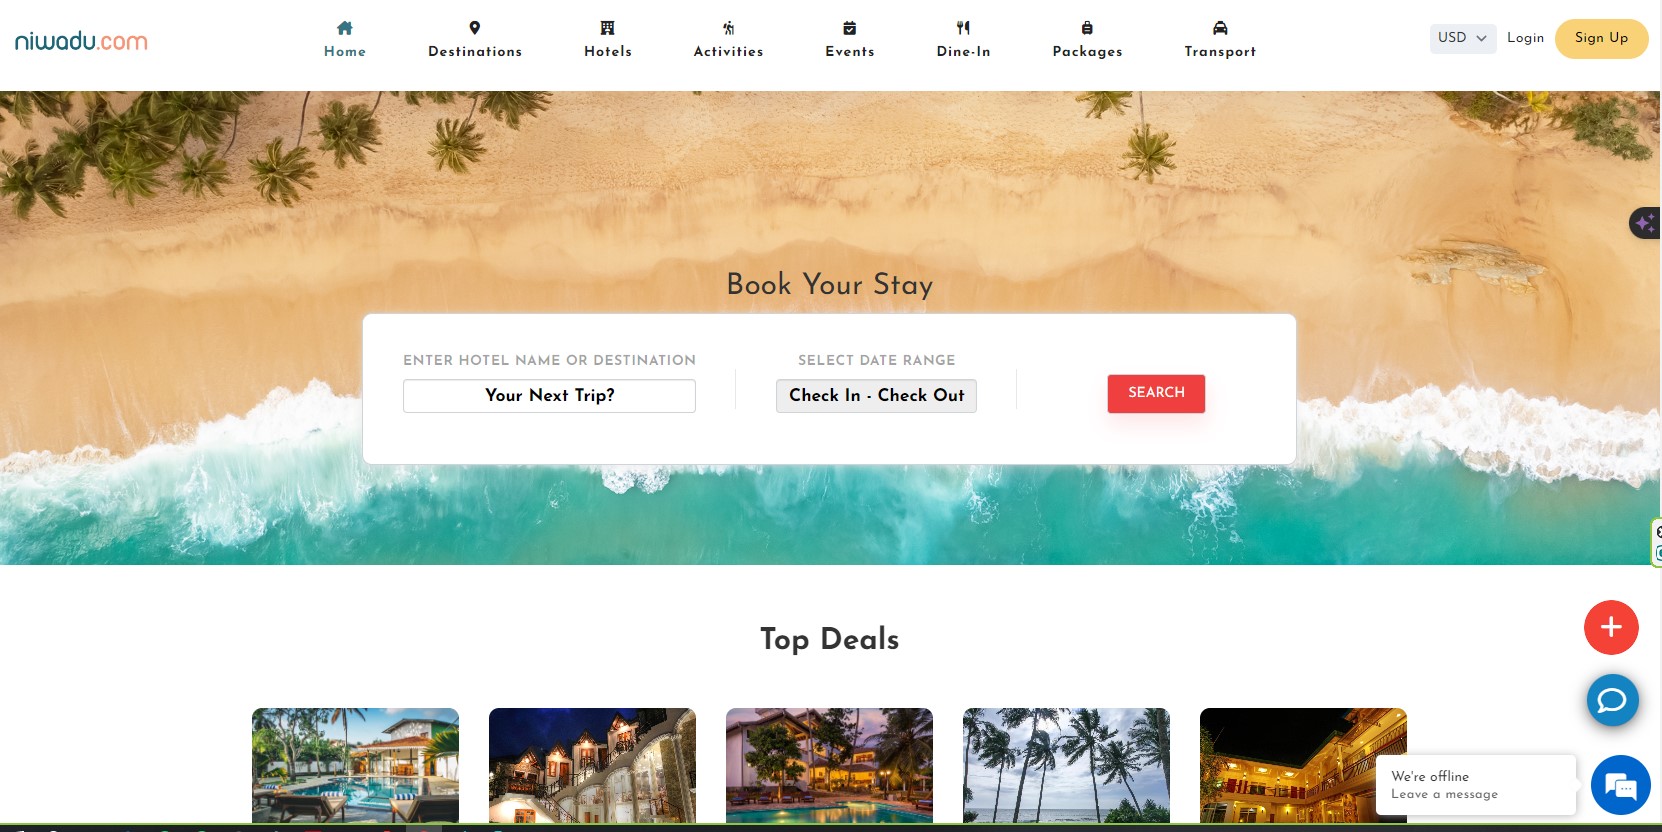Click the niwadu.com logo
The height and width of the screenshot is (832, 1662).
click(81, 41)
